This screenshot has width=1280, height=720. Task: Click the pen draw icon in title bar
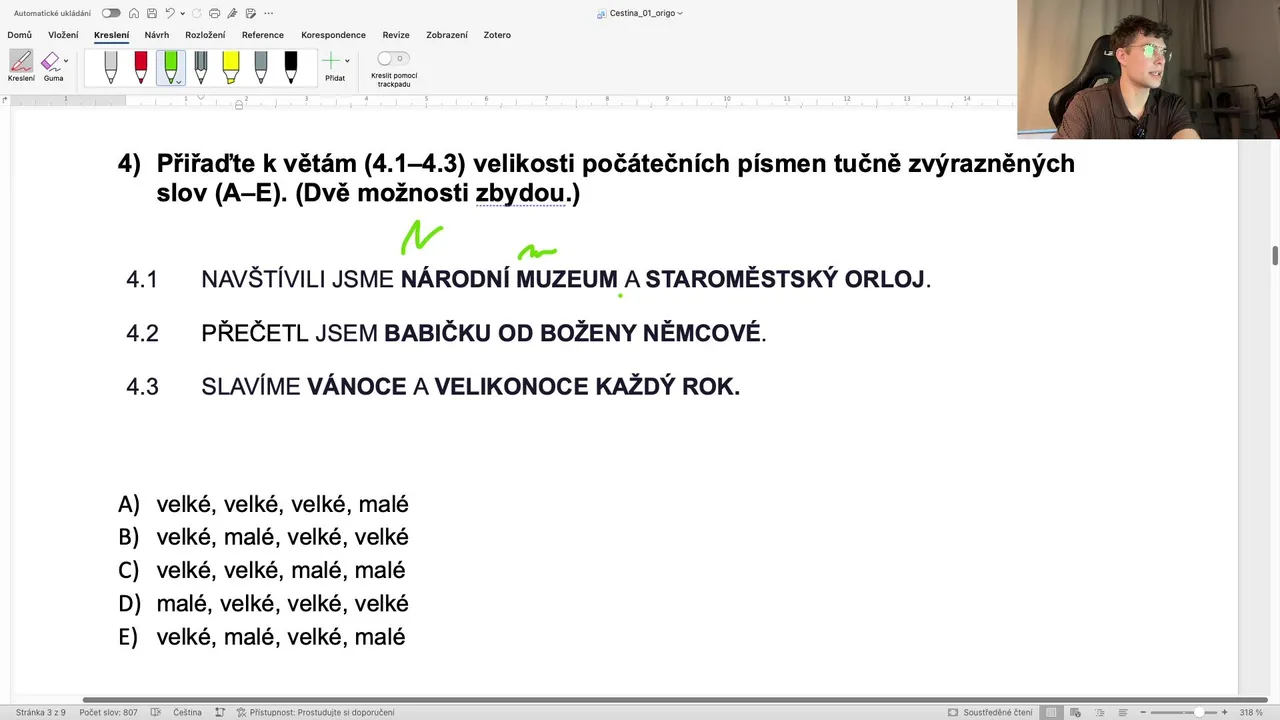232,13
